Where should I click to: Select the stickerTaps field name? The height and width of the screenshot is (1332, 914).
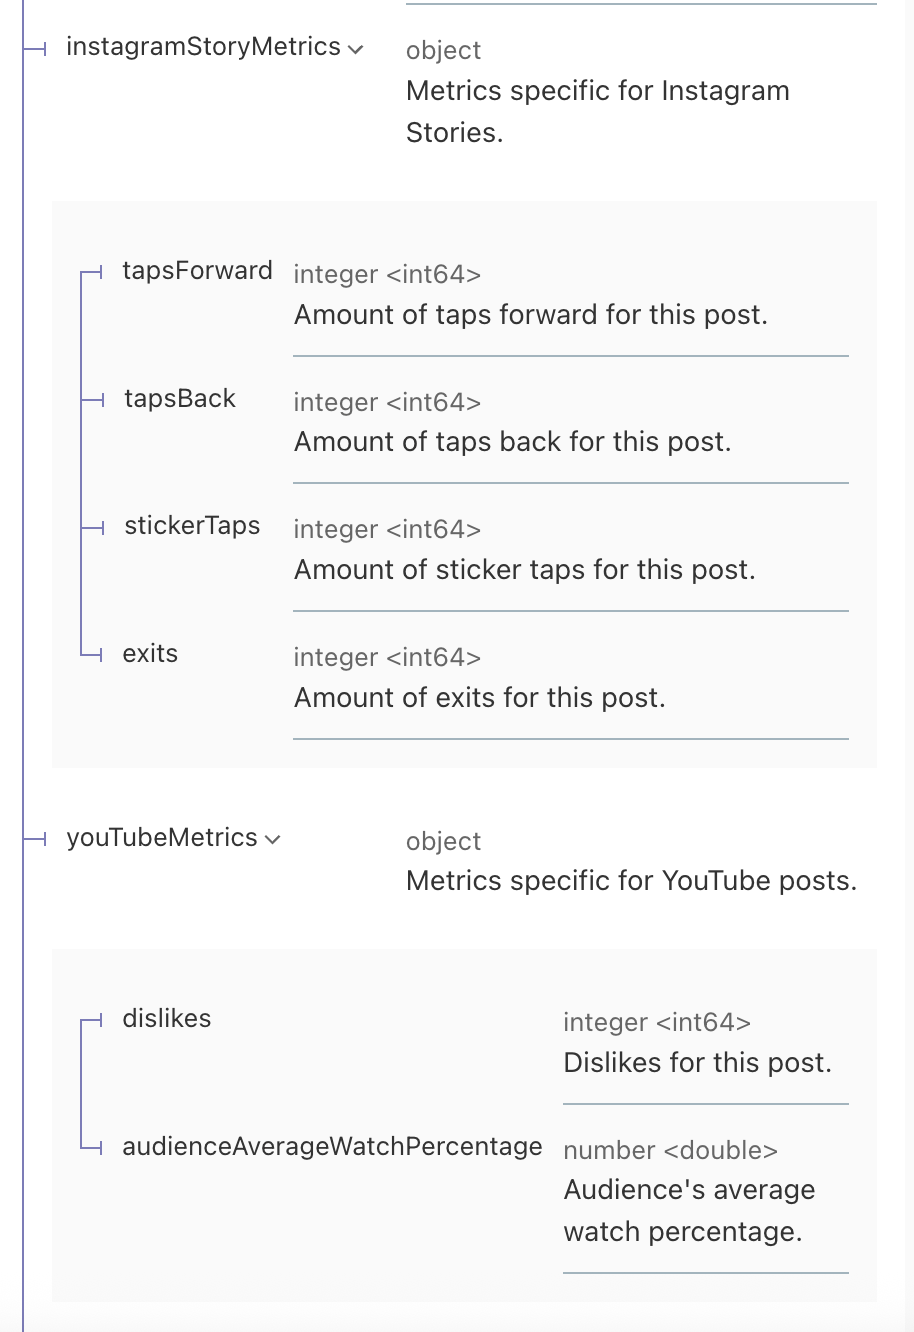click(x=191, y=526)
